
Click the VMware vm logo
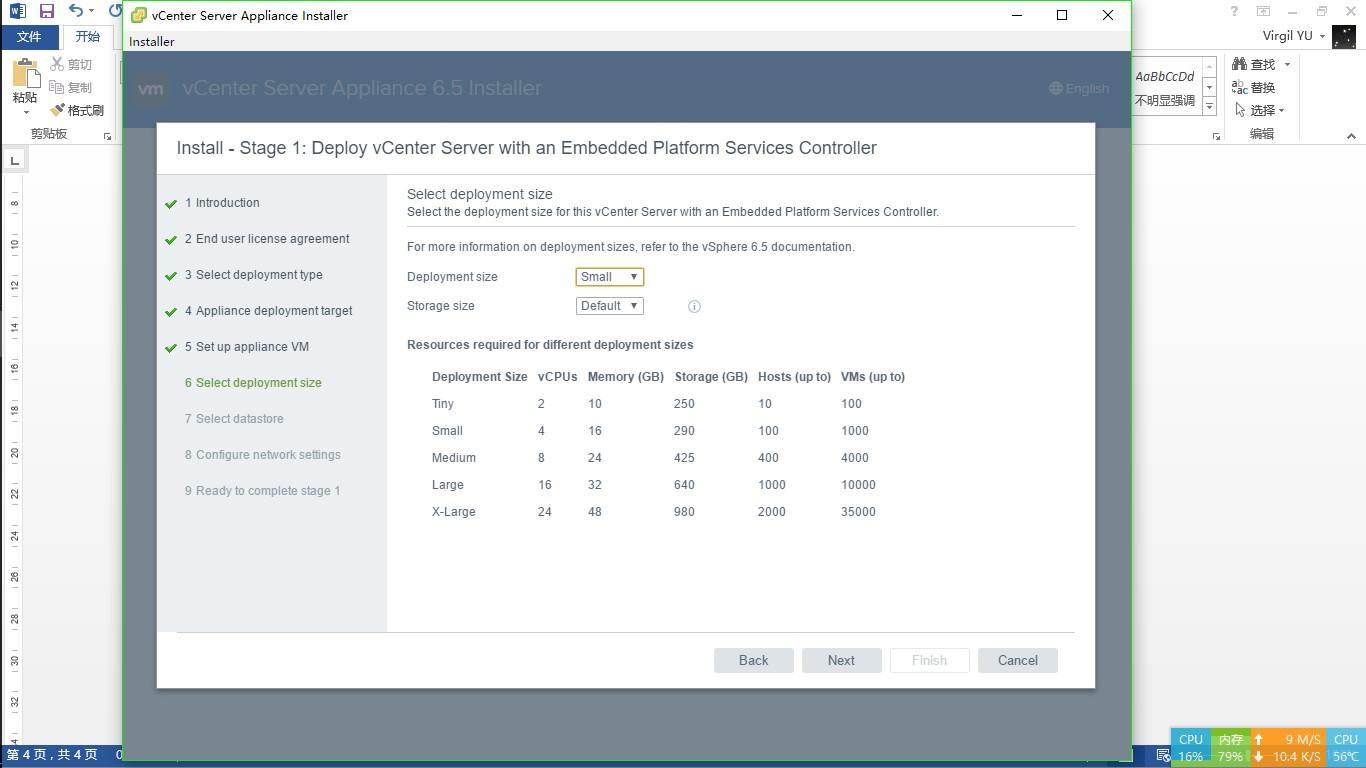pos(151,88)
